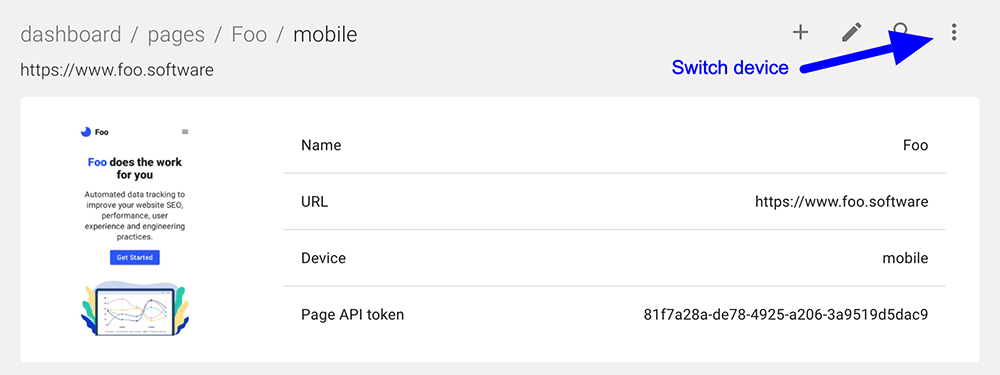Image resolution: width=1000 pixels, height=375 pixels.
Task: Click the pencil edit icon
Action: (851, 33)
